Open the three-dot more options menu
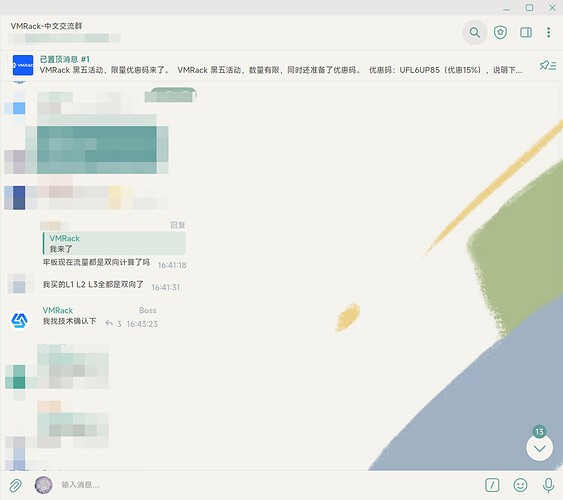 (548, 32)
